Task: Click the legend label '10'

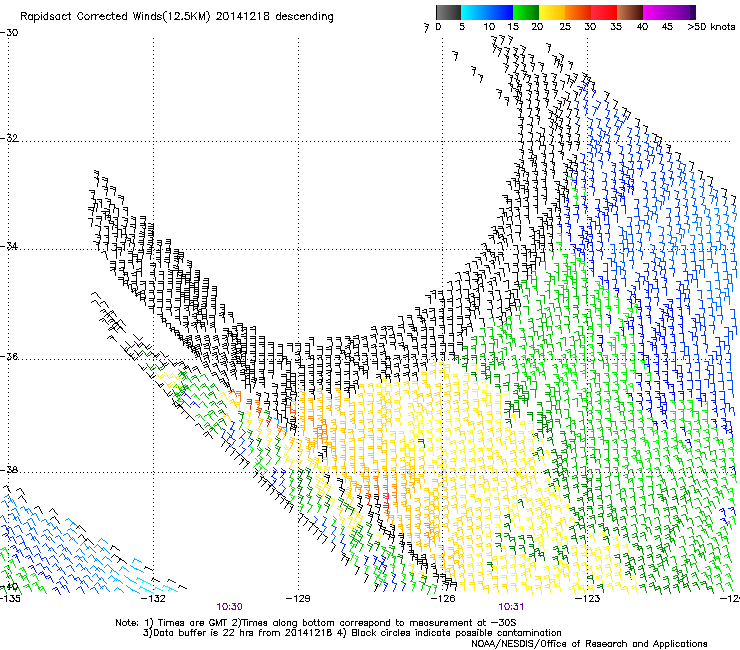Action: [489, 27]
